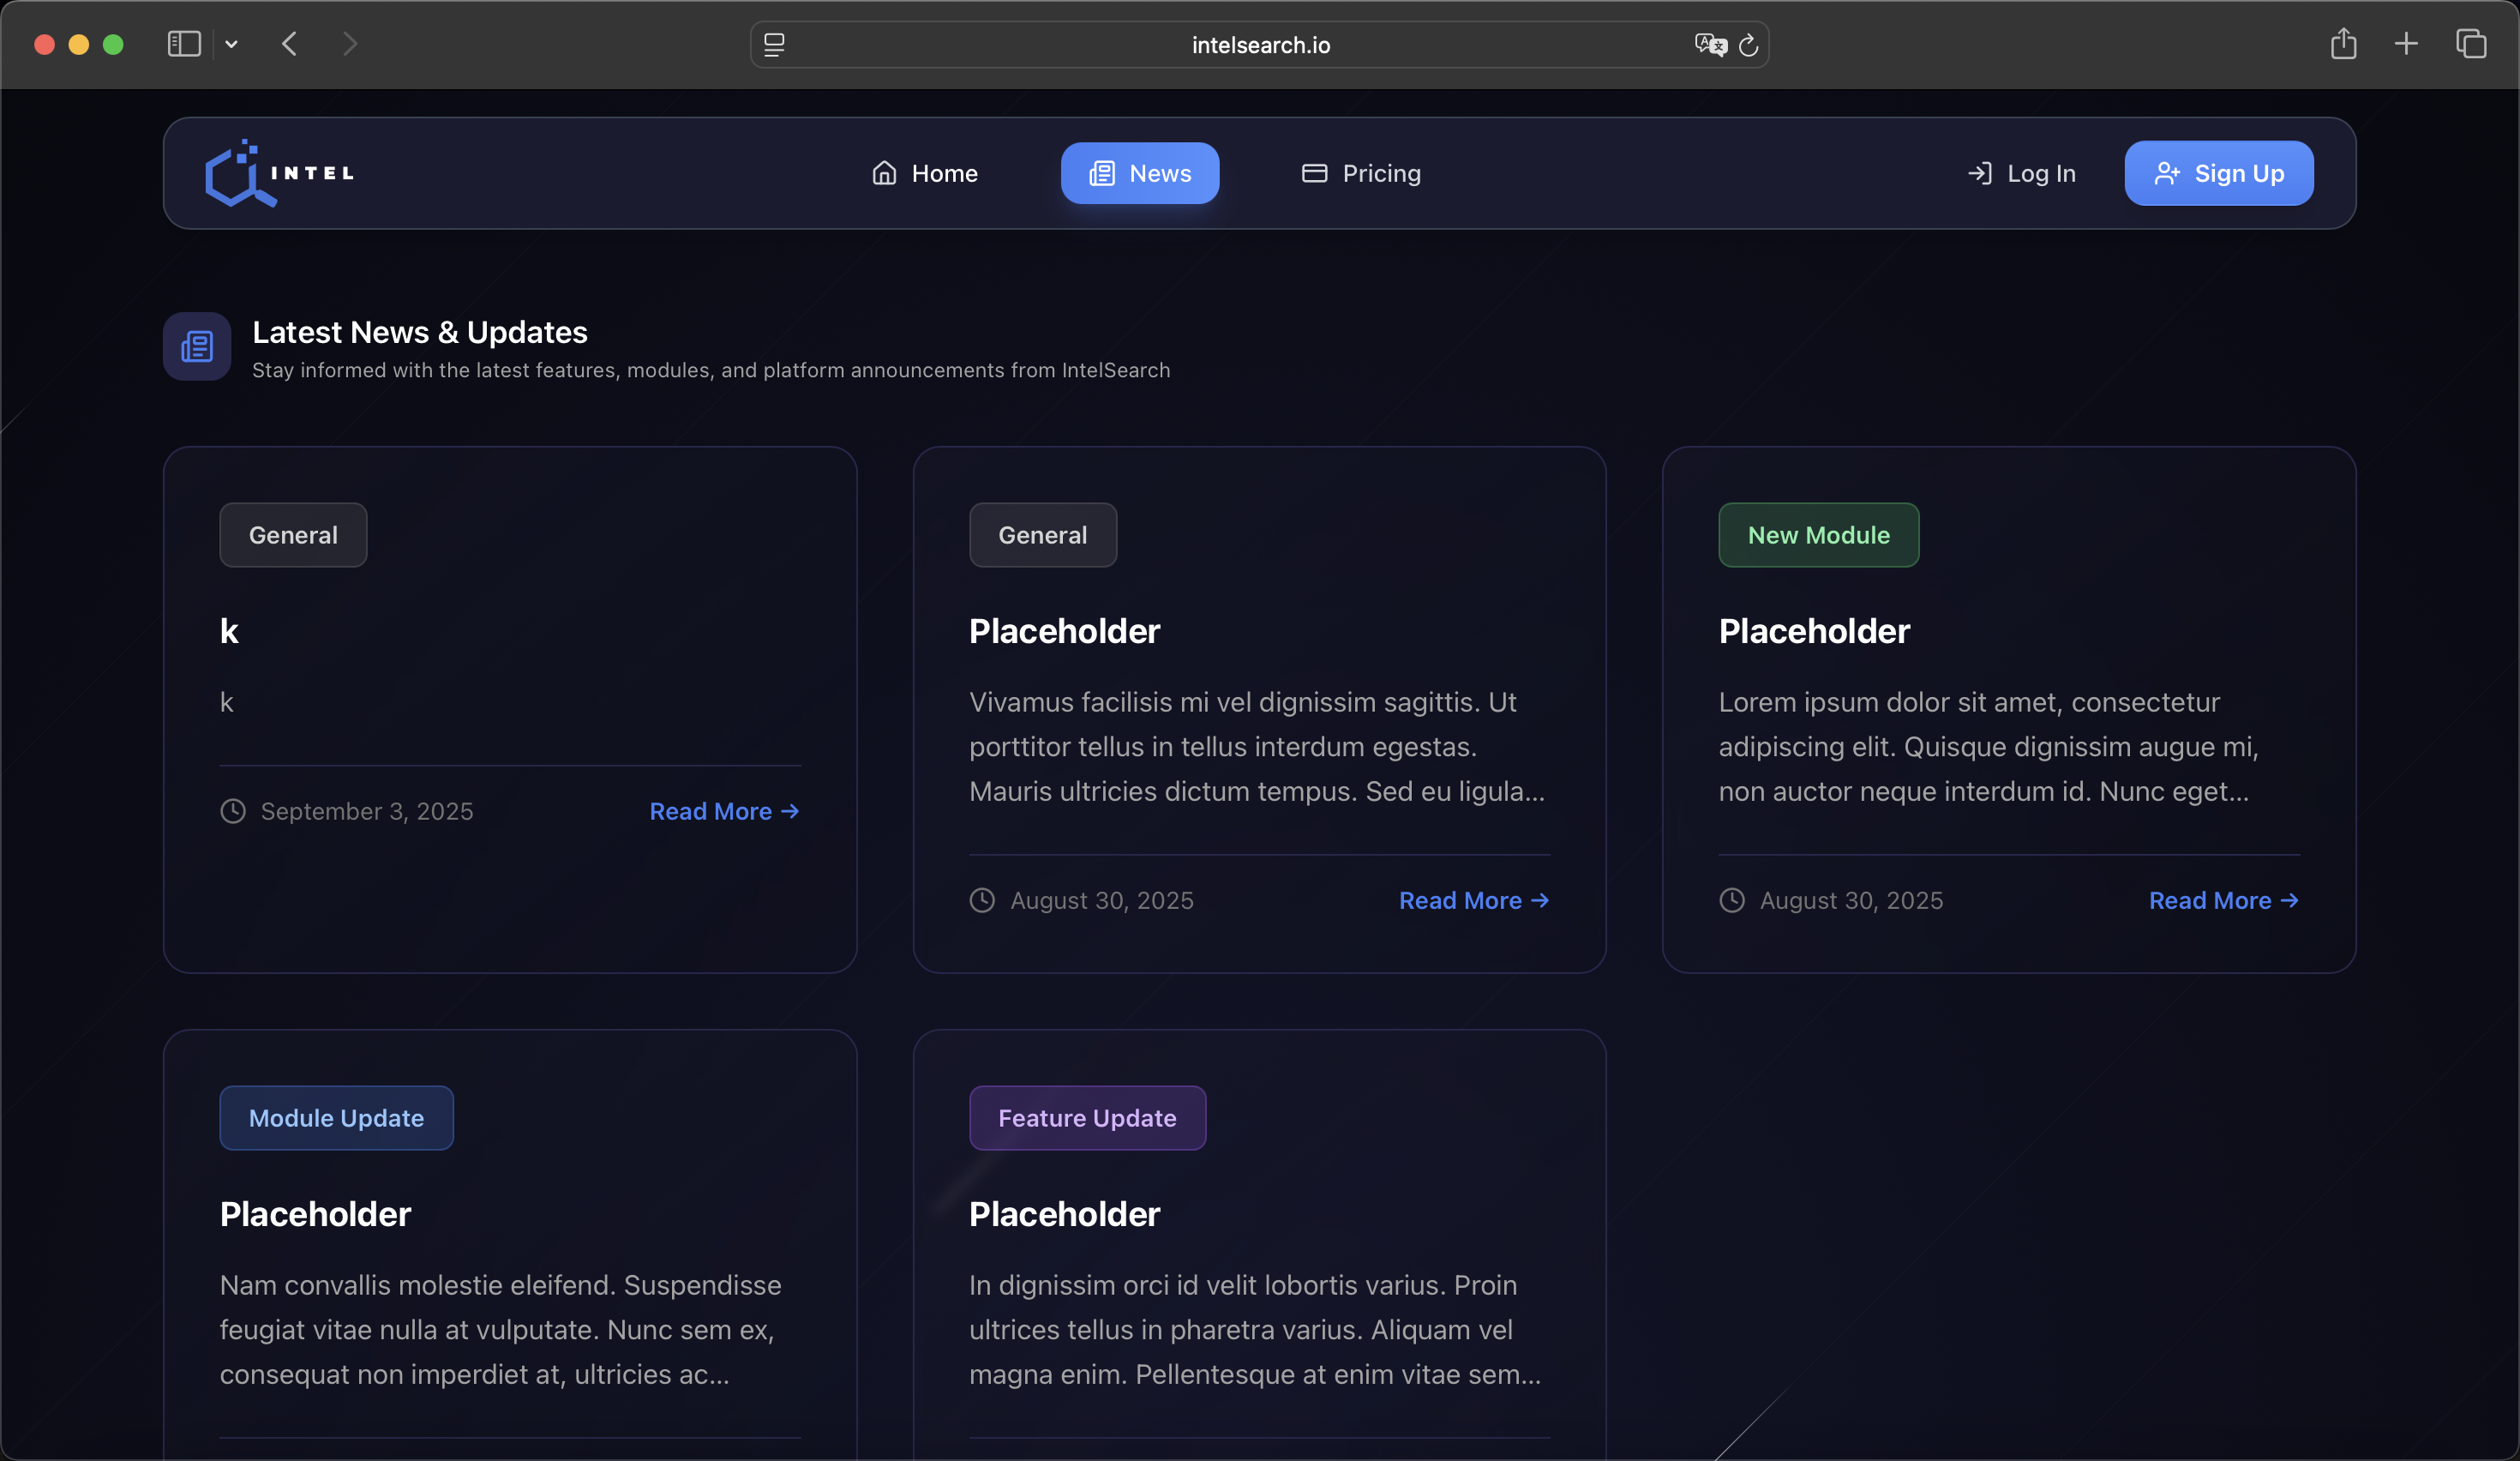This screenshot has width=2520, height=1461.
Task: Click the newspaper icon in the News tab
Action: pos(1102,173)
